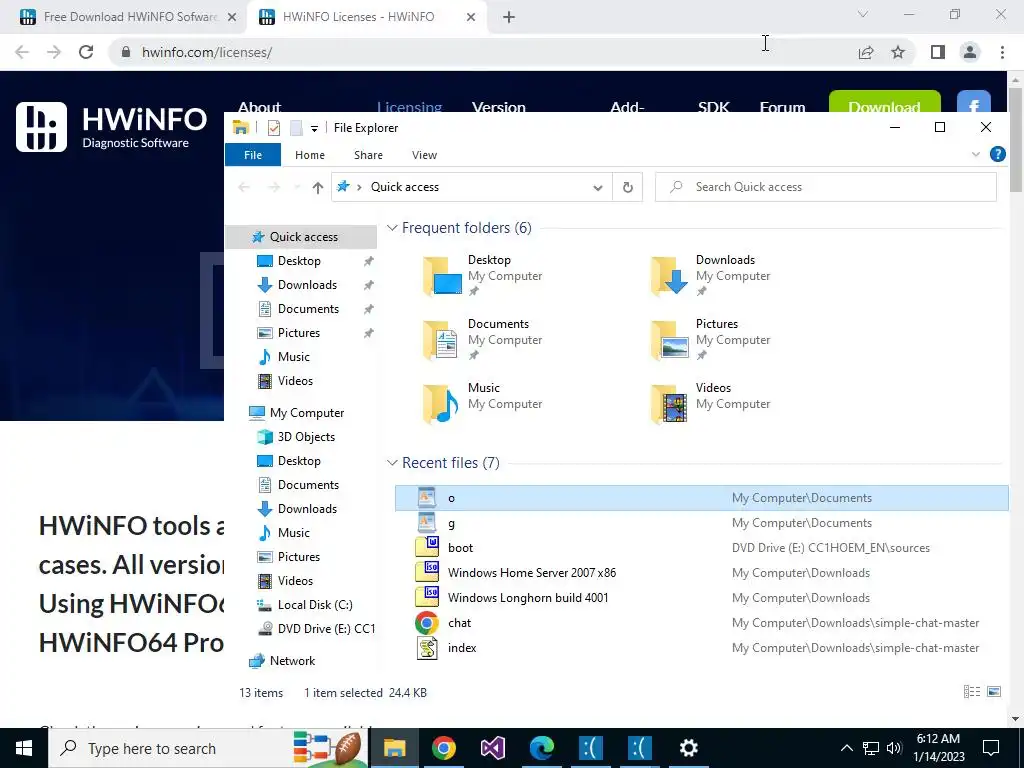Screen dimensions: 1024x768
Task: Share this page icon in Chrome
Action: tap(866, 52)
